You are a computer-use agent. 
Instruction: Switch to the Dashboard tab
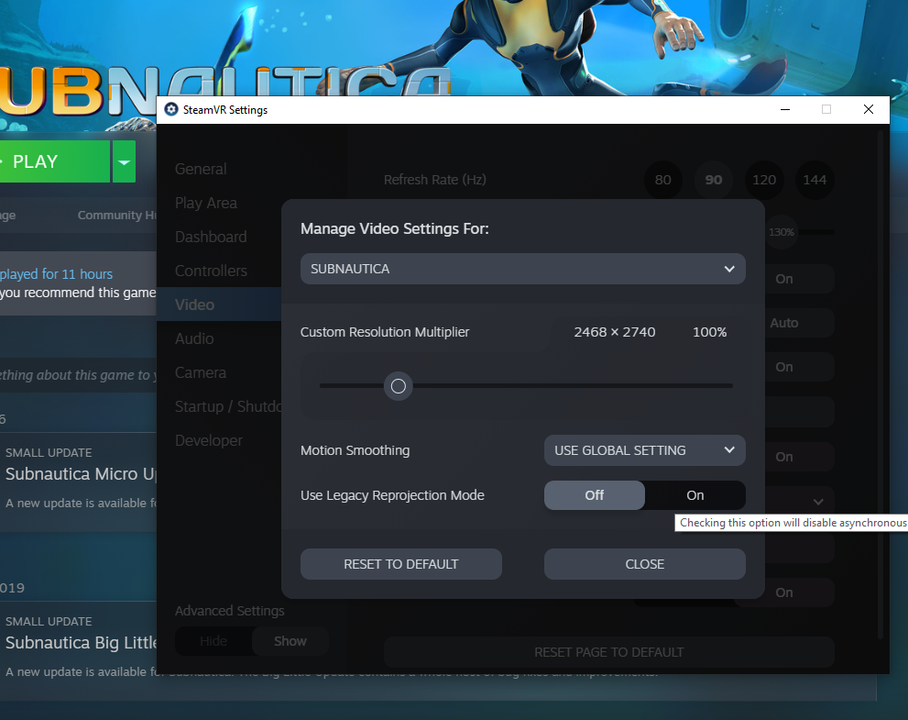(211, 237)
